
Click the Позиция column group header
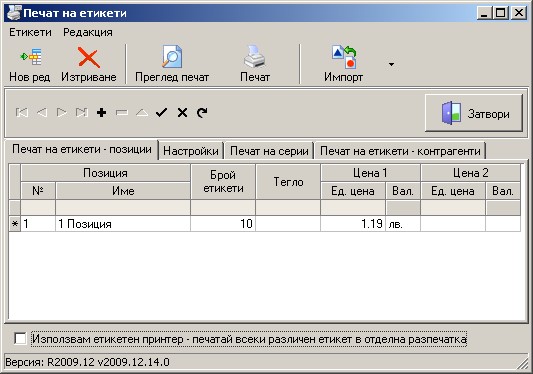tap(105, 173)
